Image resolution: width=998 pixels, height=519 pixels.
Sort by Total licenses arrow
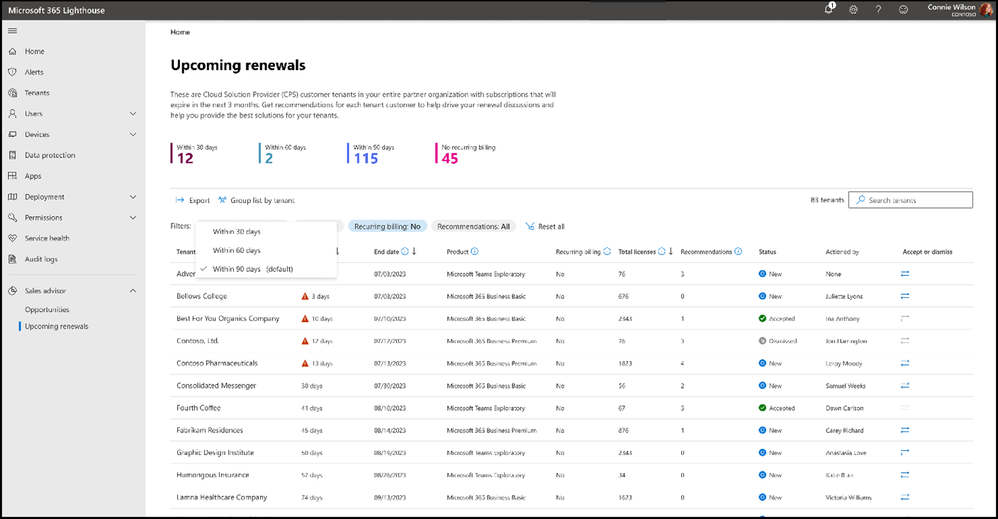tap(671, 252)
